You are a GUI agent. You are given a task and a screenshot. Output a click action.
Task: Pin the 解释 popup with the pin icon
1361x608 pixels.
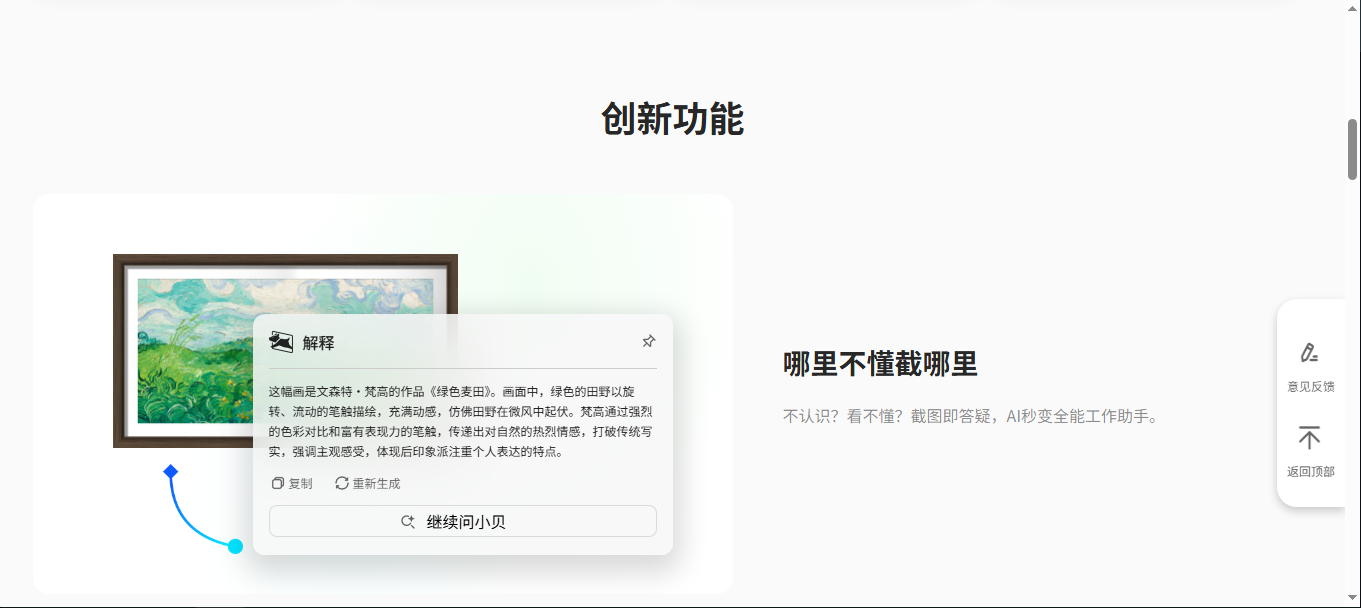(x=648, y=342)
